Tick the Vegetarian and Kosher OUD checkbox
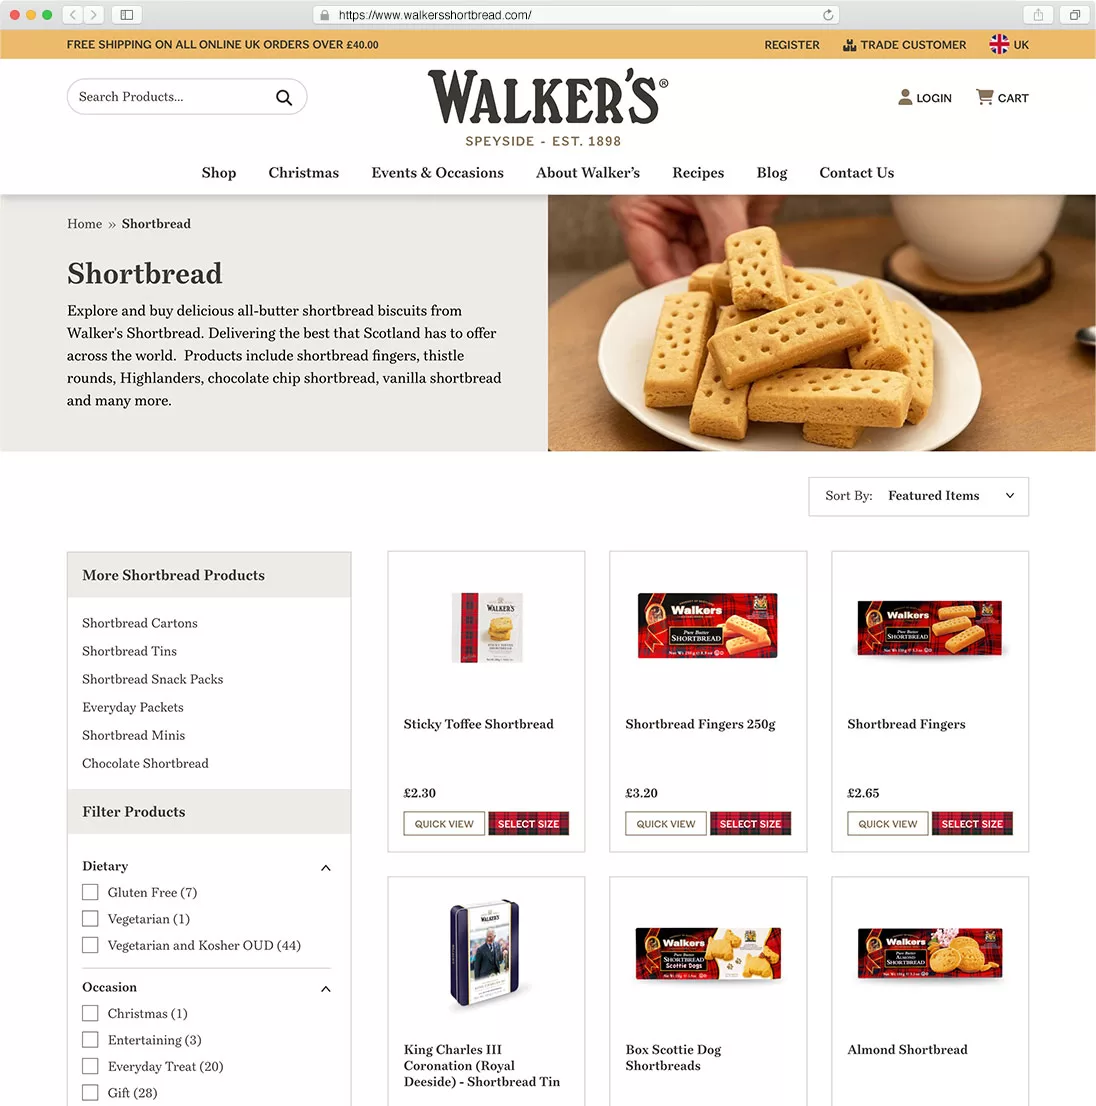 click(x=90, y=945)
